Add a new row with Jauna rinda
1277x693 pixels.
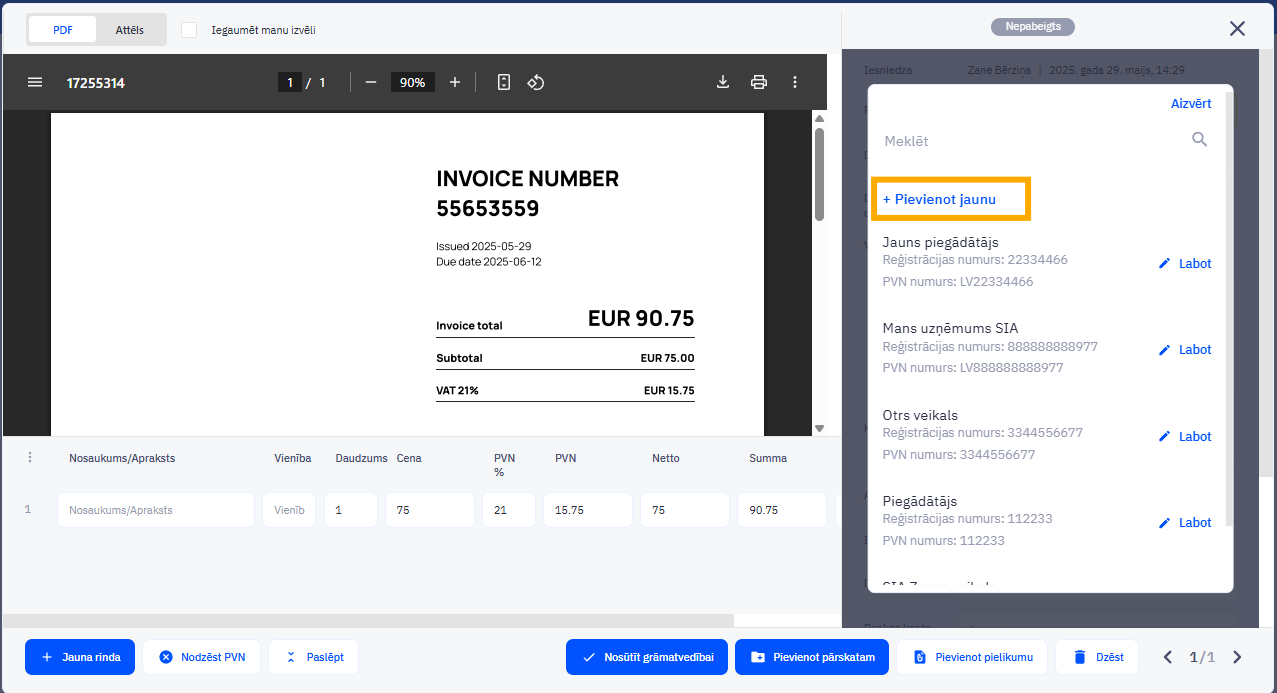point(80,657)
